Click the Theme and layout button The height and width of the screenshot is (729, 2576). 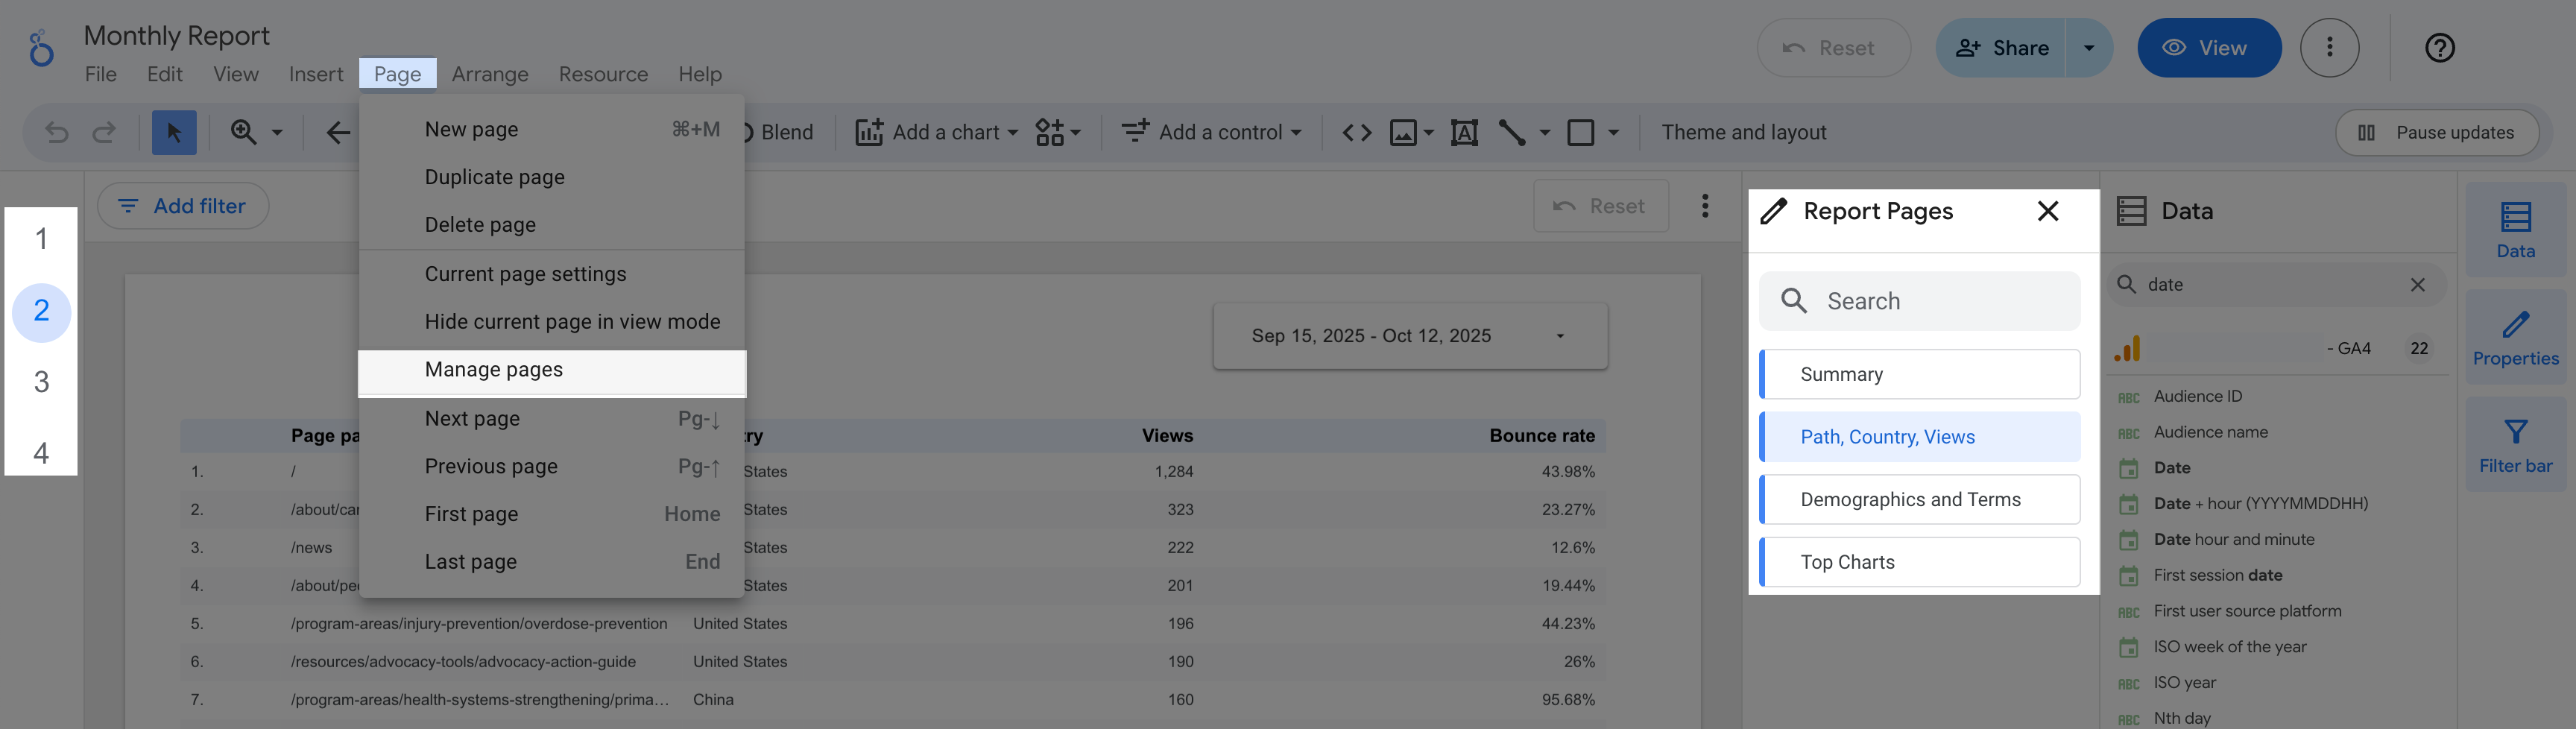(1743, 131)
